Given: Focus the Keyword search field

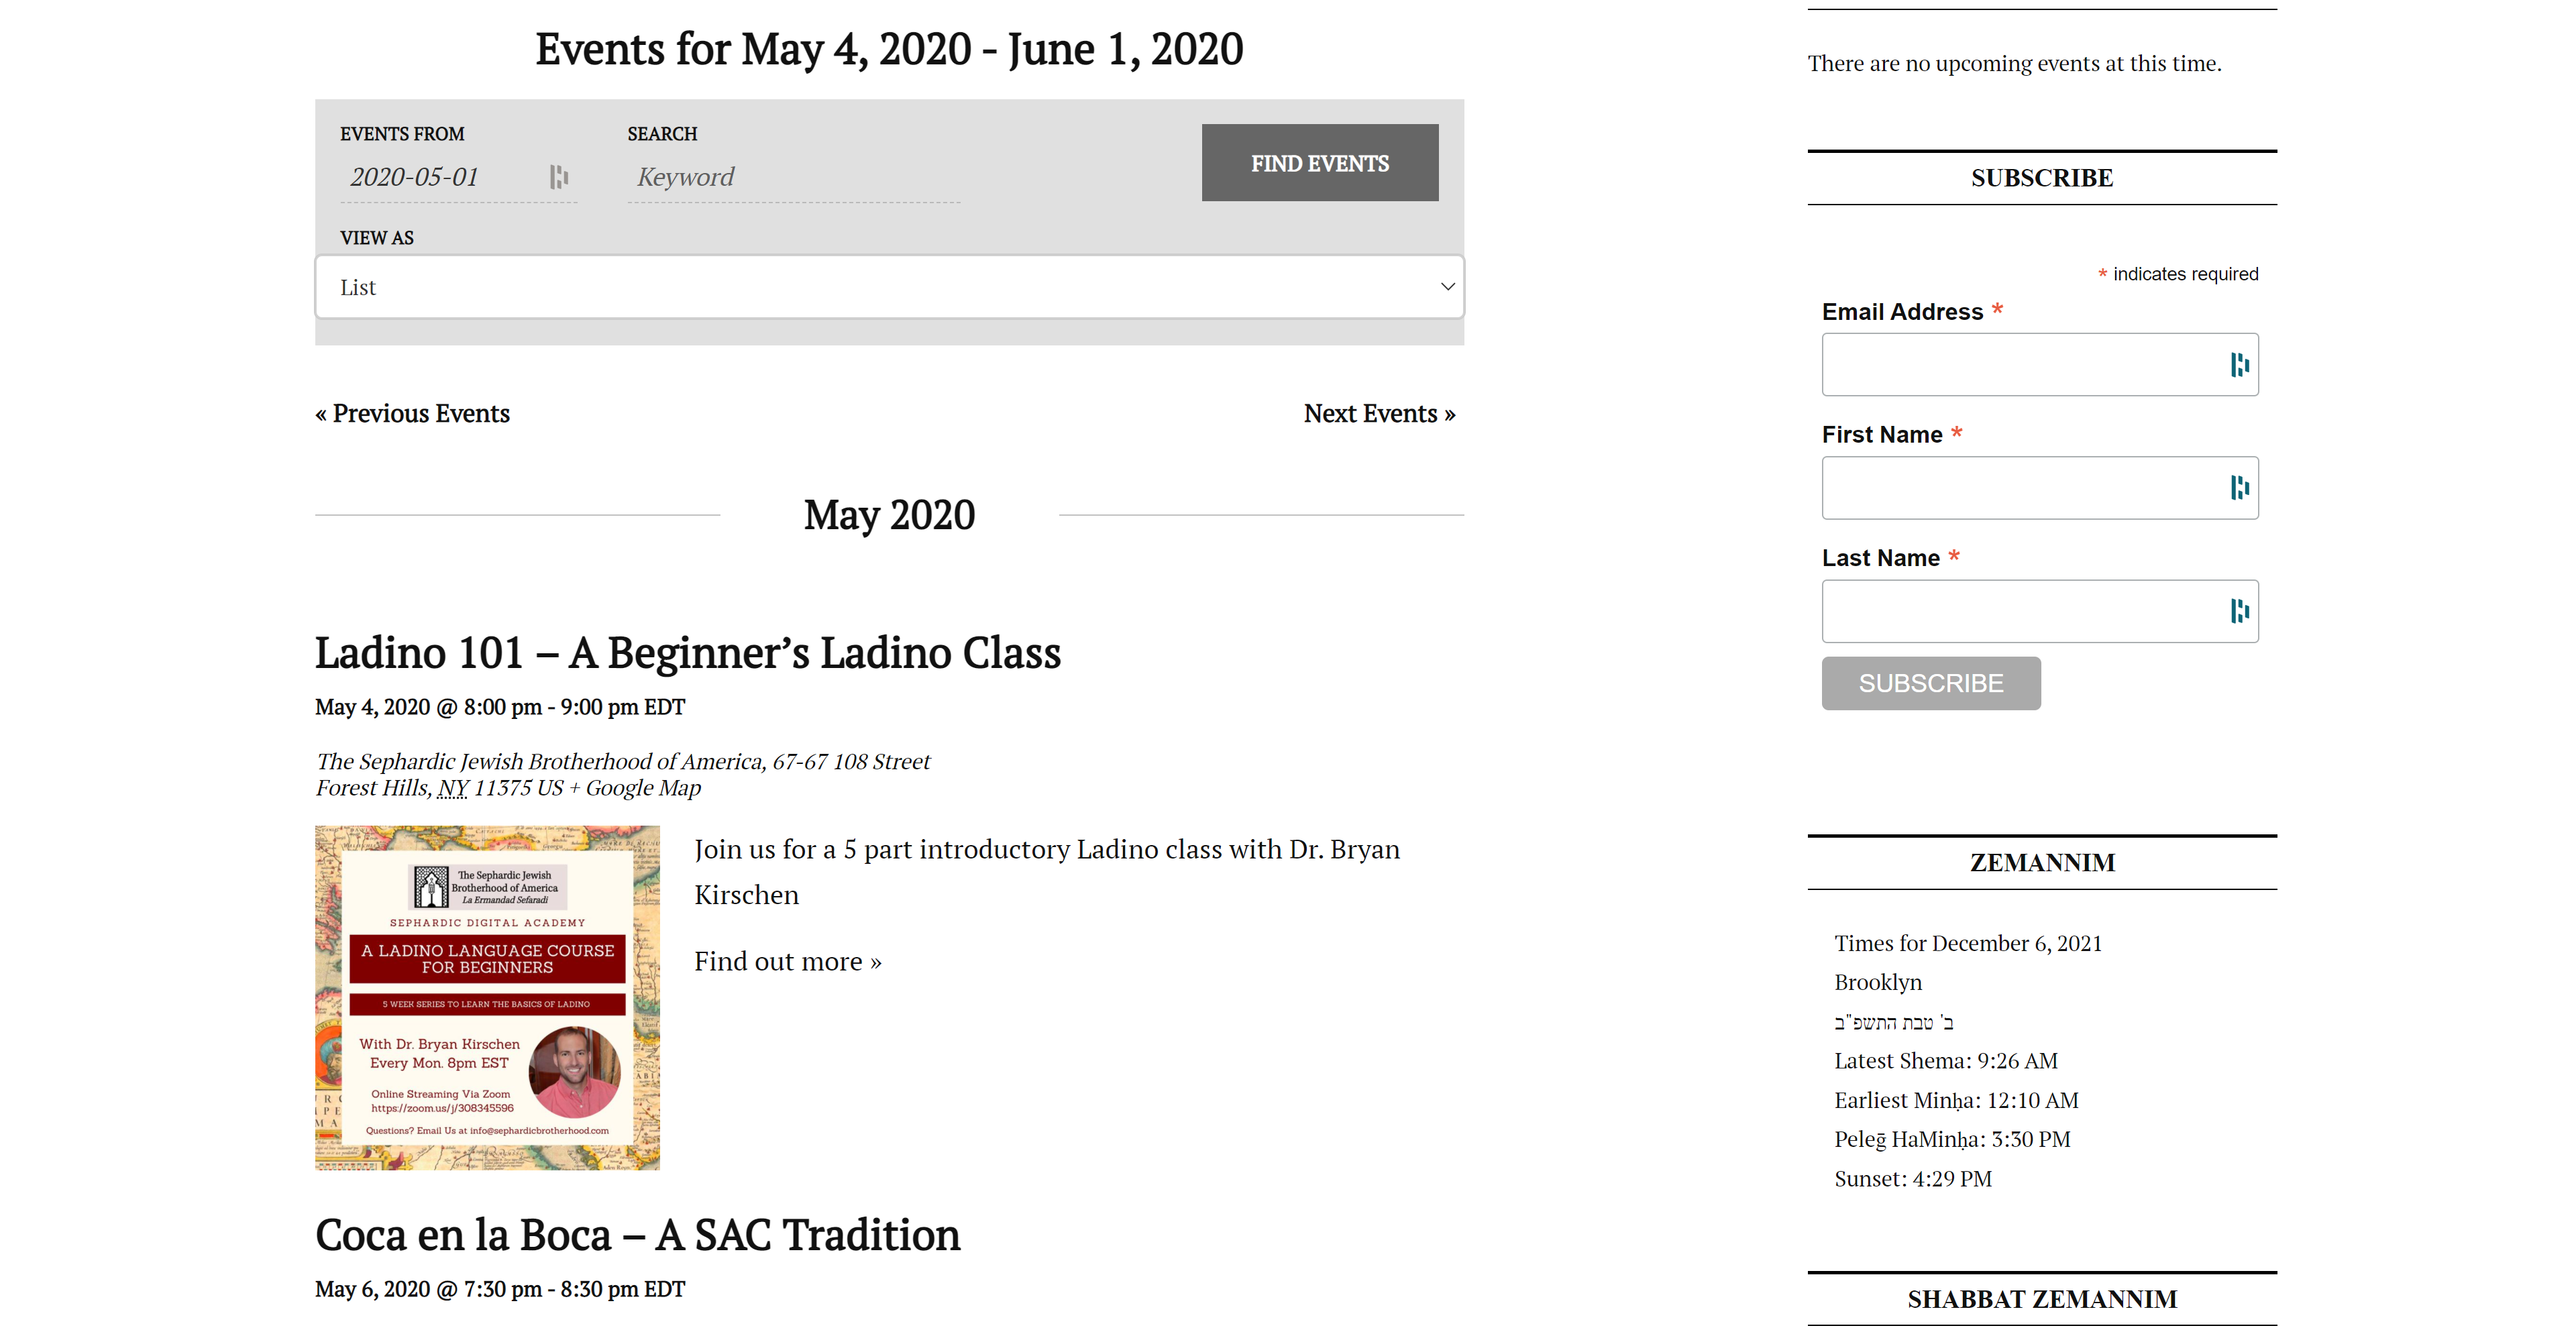Looking at the screenshot, I should [x=793, y=177].
